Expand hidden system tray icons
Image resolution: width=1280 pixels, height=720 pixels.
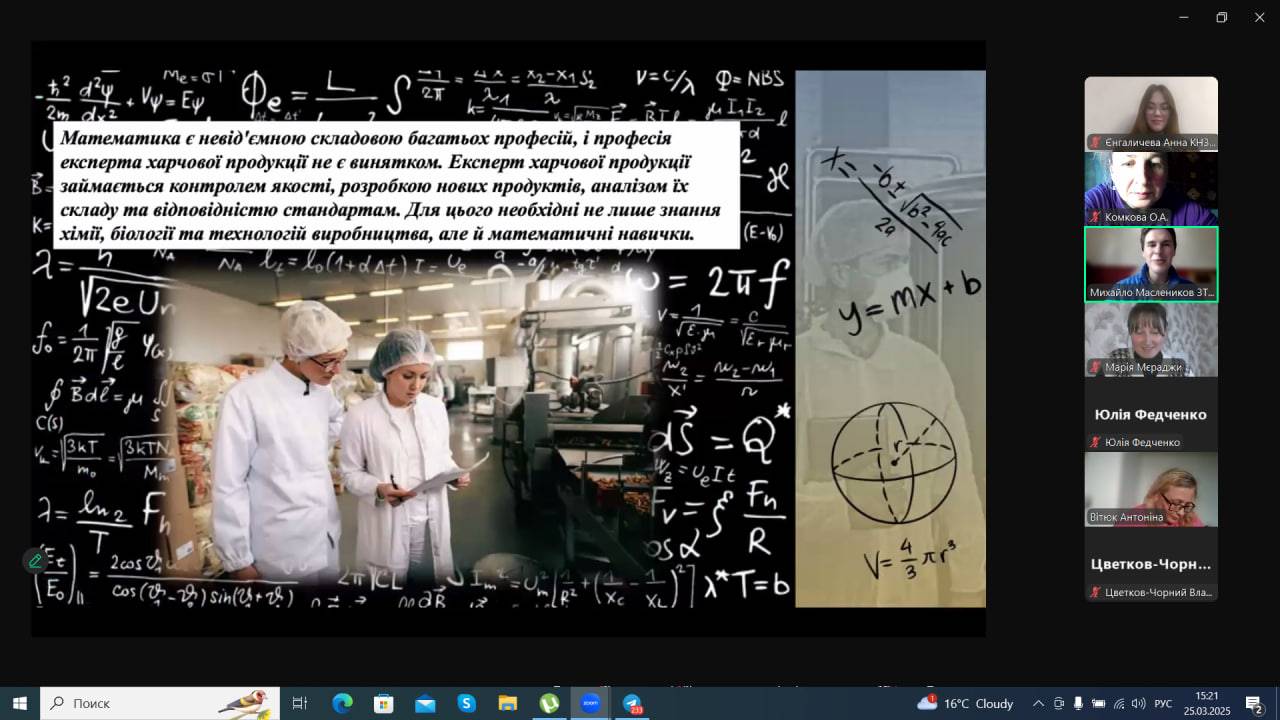pyautogui.click(x=1038, y=703)
